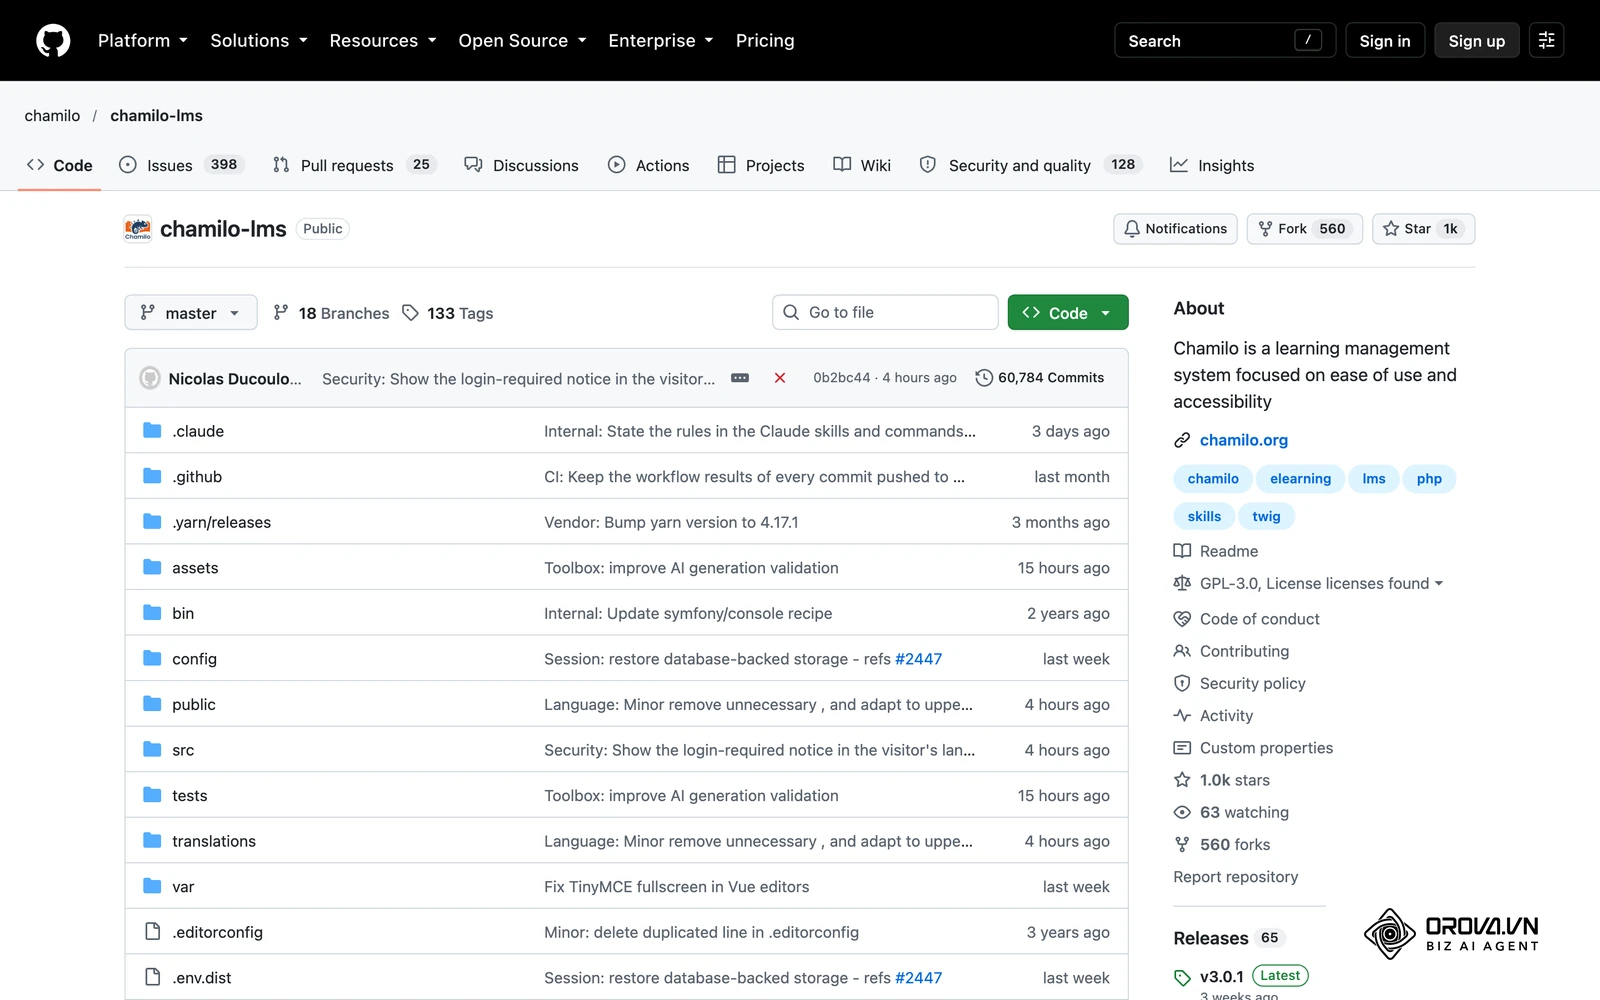Expand the commit message ellipsis icon
The image size is (1600, 1000).
coord(740,378)
